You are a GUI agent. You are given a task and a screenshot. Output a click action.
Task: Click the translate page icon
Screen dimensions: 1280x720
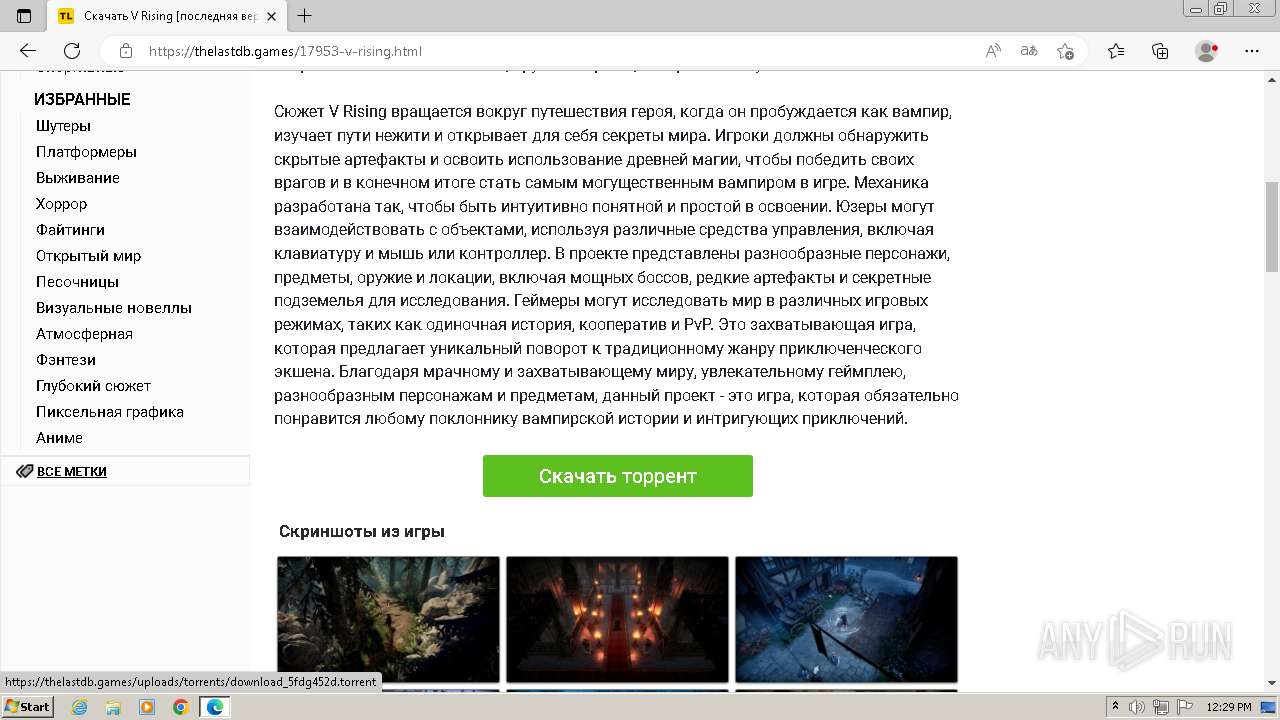(x=1029, y=51)
